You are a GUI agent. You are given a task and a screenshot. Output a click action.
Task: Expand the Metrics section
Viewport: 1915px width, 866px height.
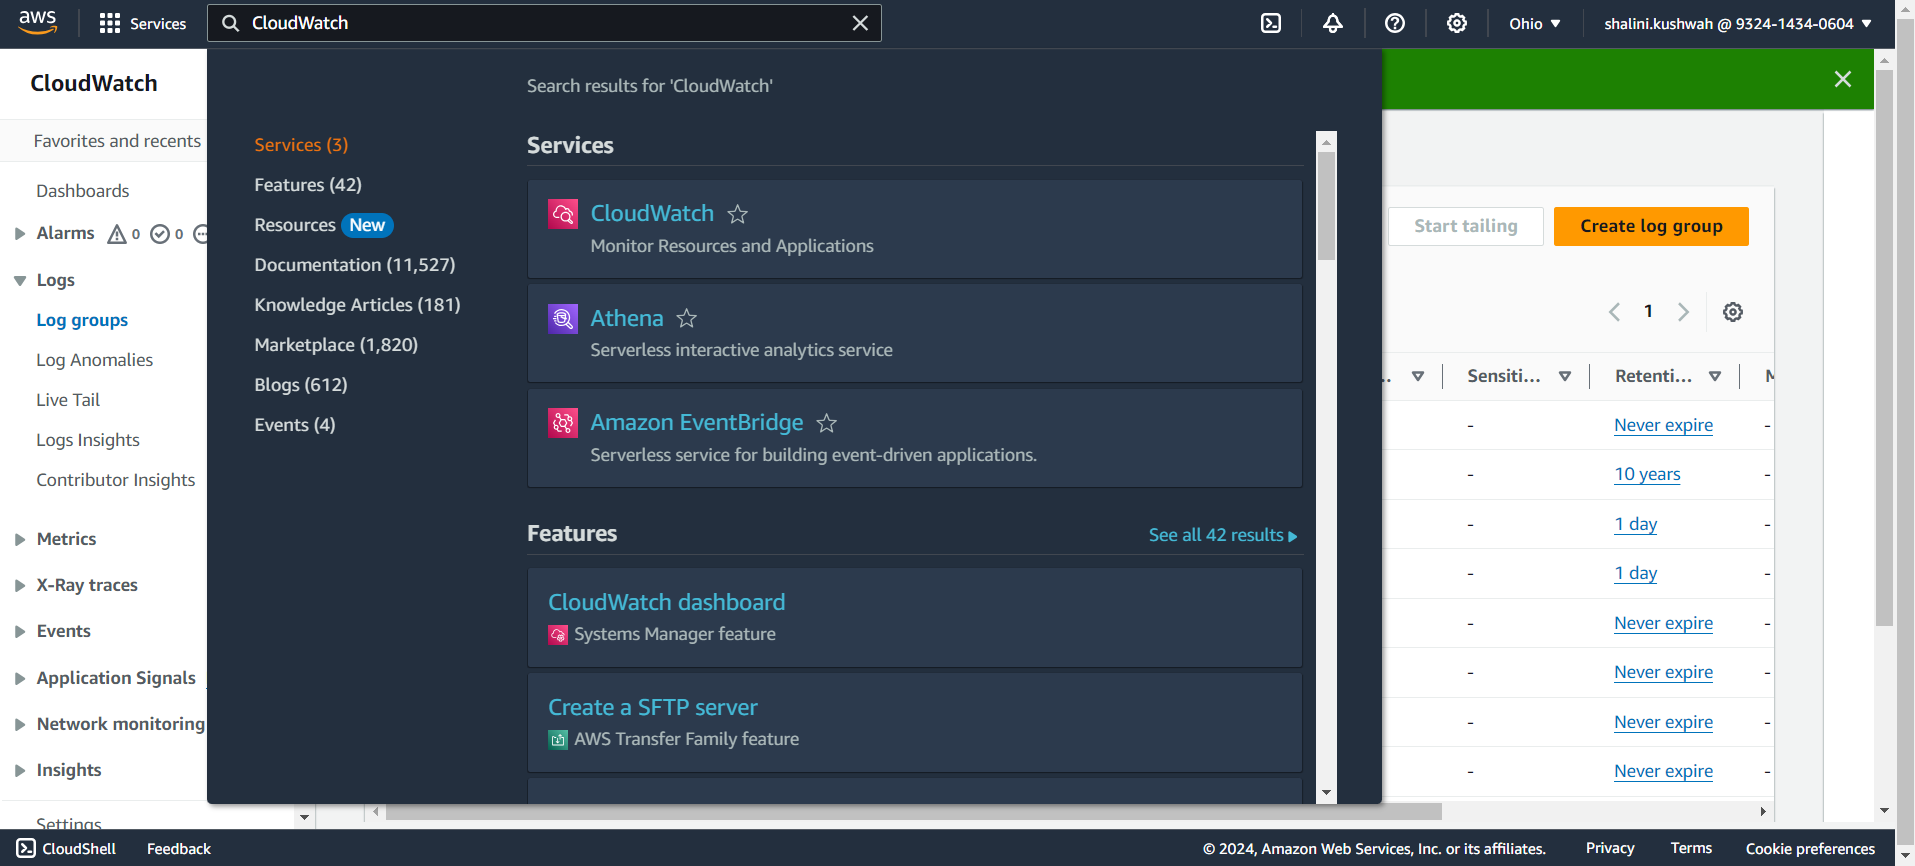19,540
